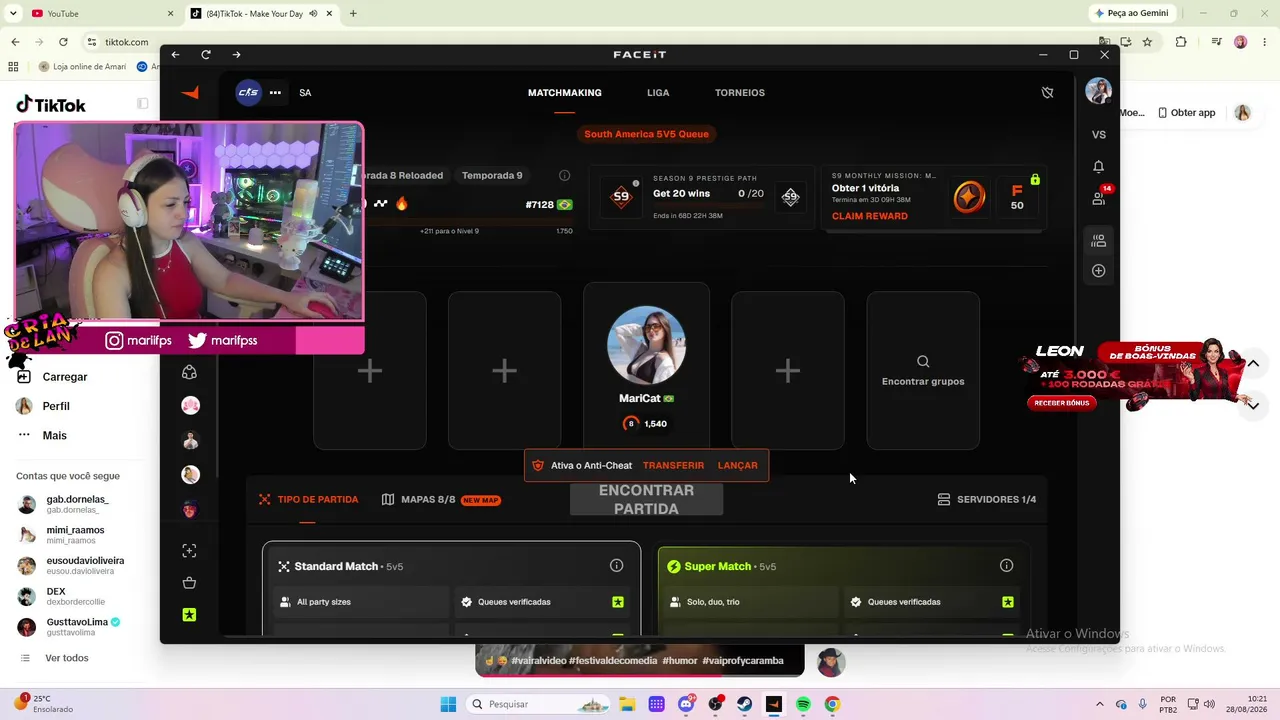The image size is (1280, 720).
Task: Show Super Match info icon
Action: tap(1006, 566)
